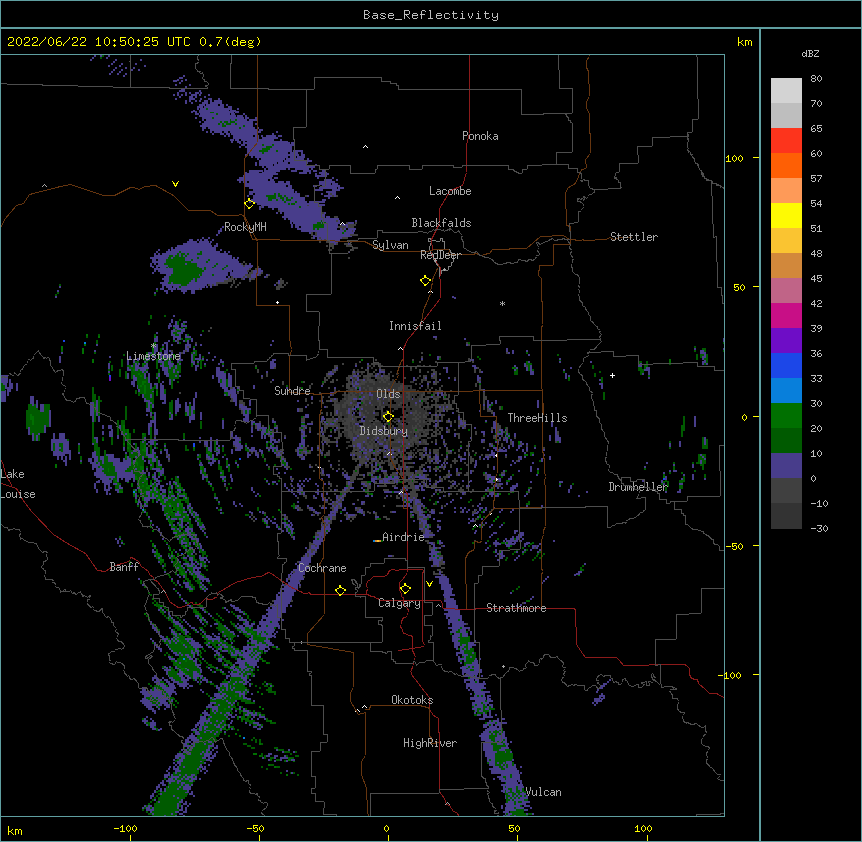Click the yellow diamond marker above RockyMH
862x842 pixels.
(x=249, y=204)
